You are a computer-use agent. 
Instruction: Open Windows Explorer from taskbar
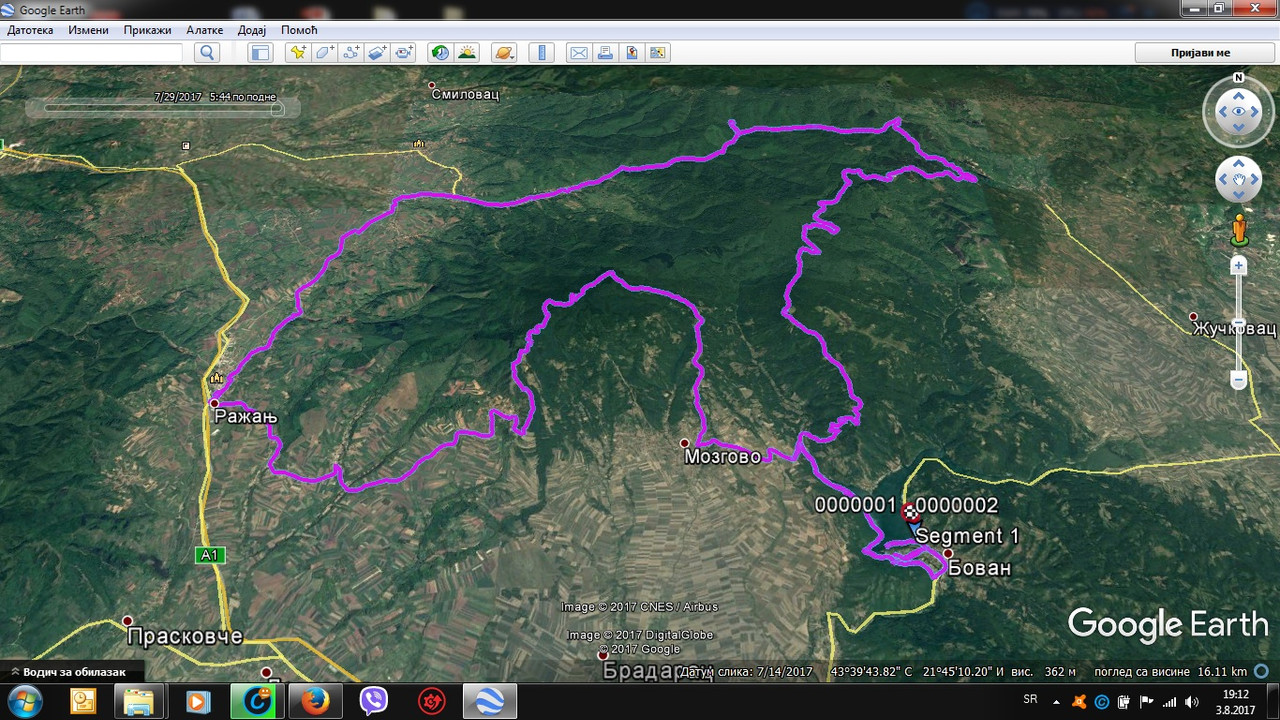tap(139, 702)
